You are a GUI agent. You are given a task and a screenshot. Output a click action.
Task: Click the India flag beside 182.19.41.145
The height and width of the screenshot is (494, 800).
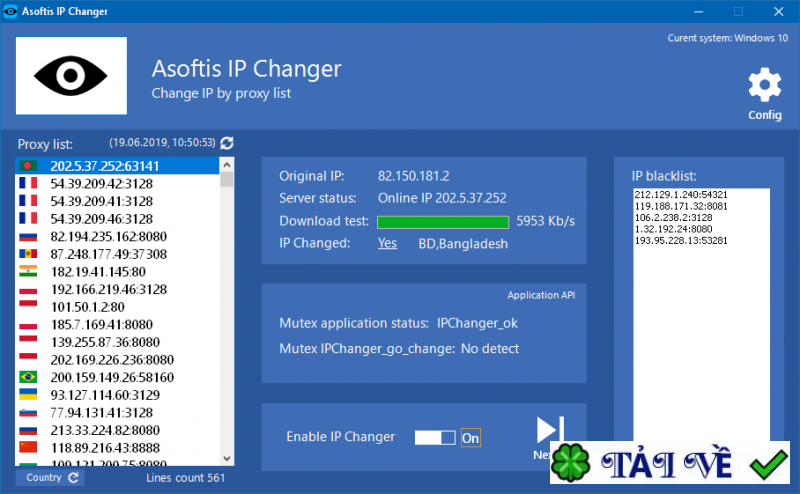[x=28, y=271]
